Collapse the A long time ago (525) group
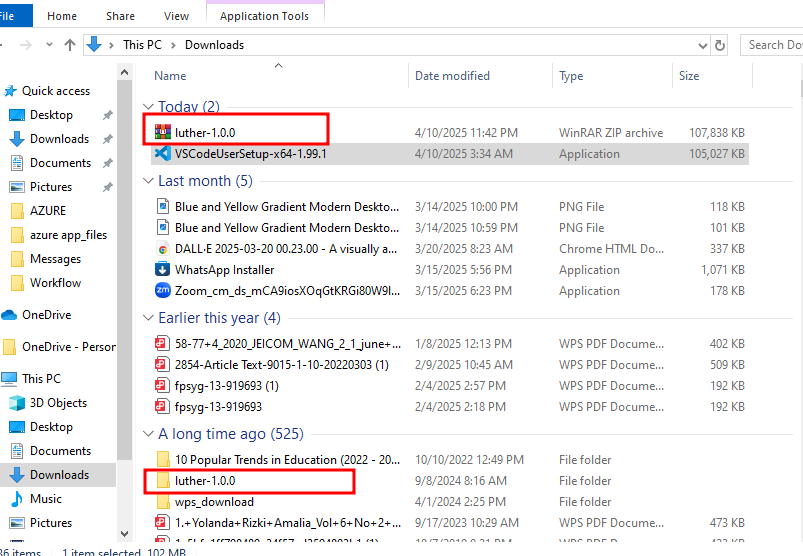This screenshot has height=556, width=803. pos(148,434)
